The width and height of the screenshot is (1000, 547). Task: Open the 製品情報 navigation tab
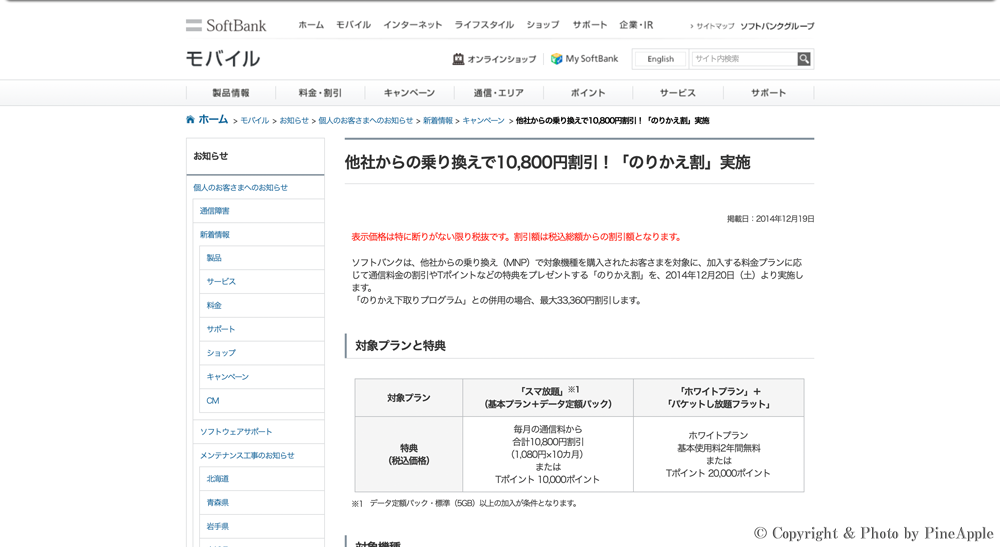click(231, 93)
